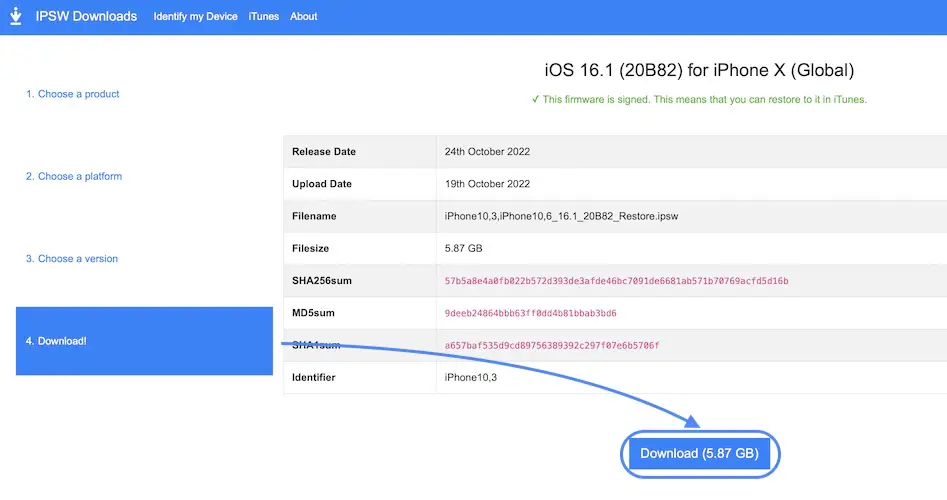This screenshot has width=947, height=500.
Task: Click the 24th October 2022 release date
Action: (x=487, y=152)
